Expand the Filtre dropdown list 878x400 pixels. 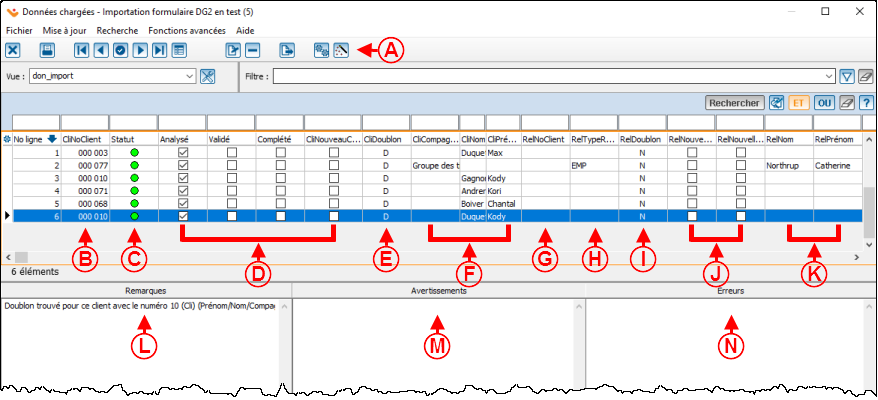pyautogui.click(x=828, y=76)
